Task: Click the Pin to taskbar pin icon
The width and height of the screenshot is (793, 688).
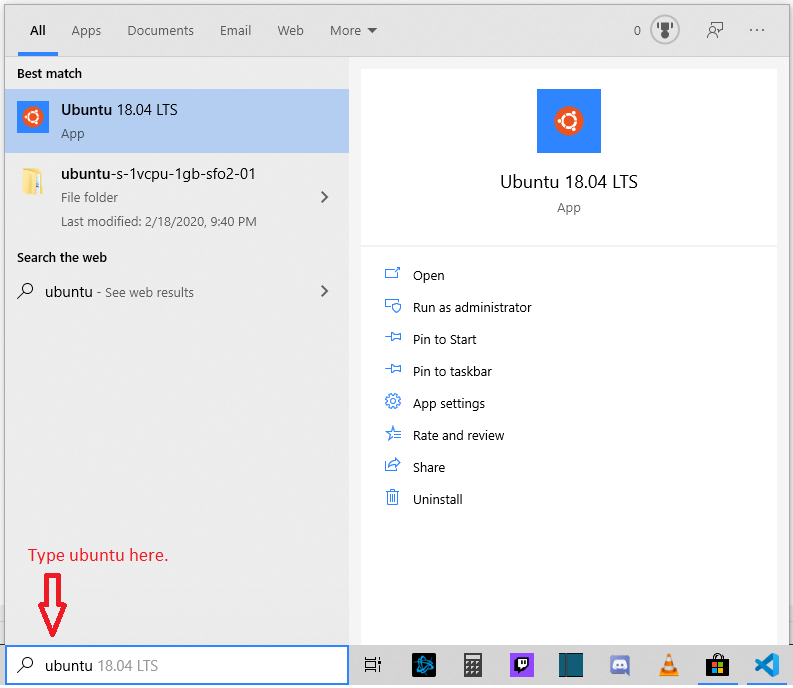Action: pyautogui.click(x=393, y=369)
